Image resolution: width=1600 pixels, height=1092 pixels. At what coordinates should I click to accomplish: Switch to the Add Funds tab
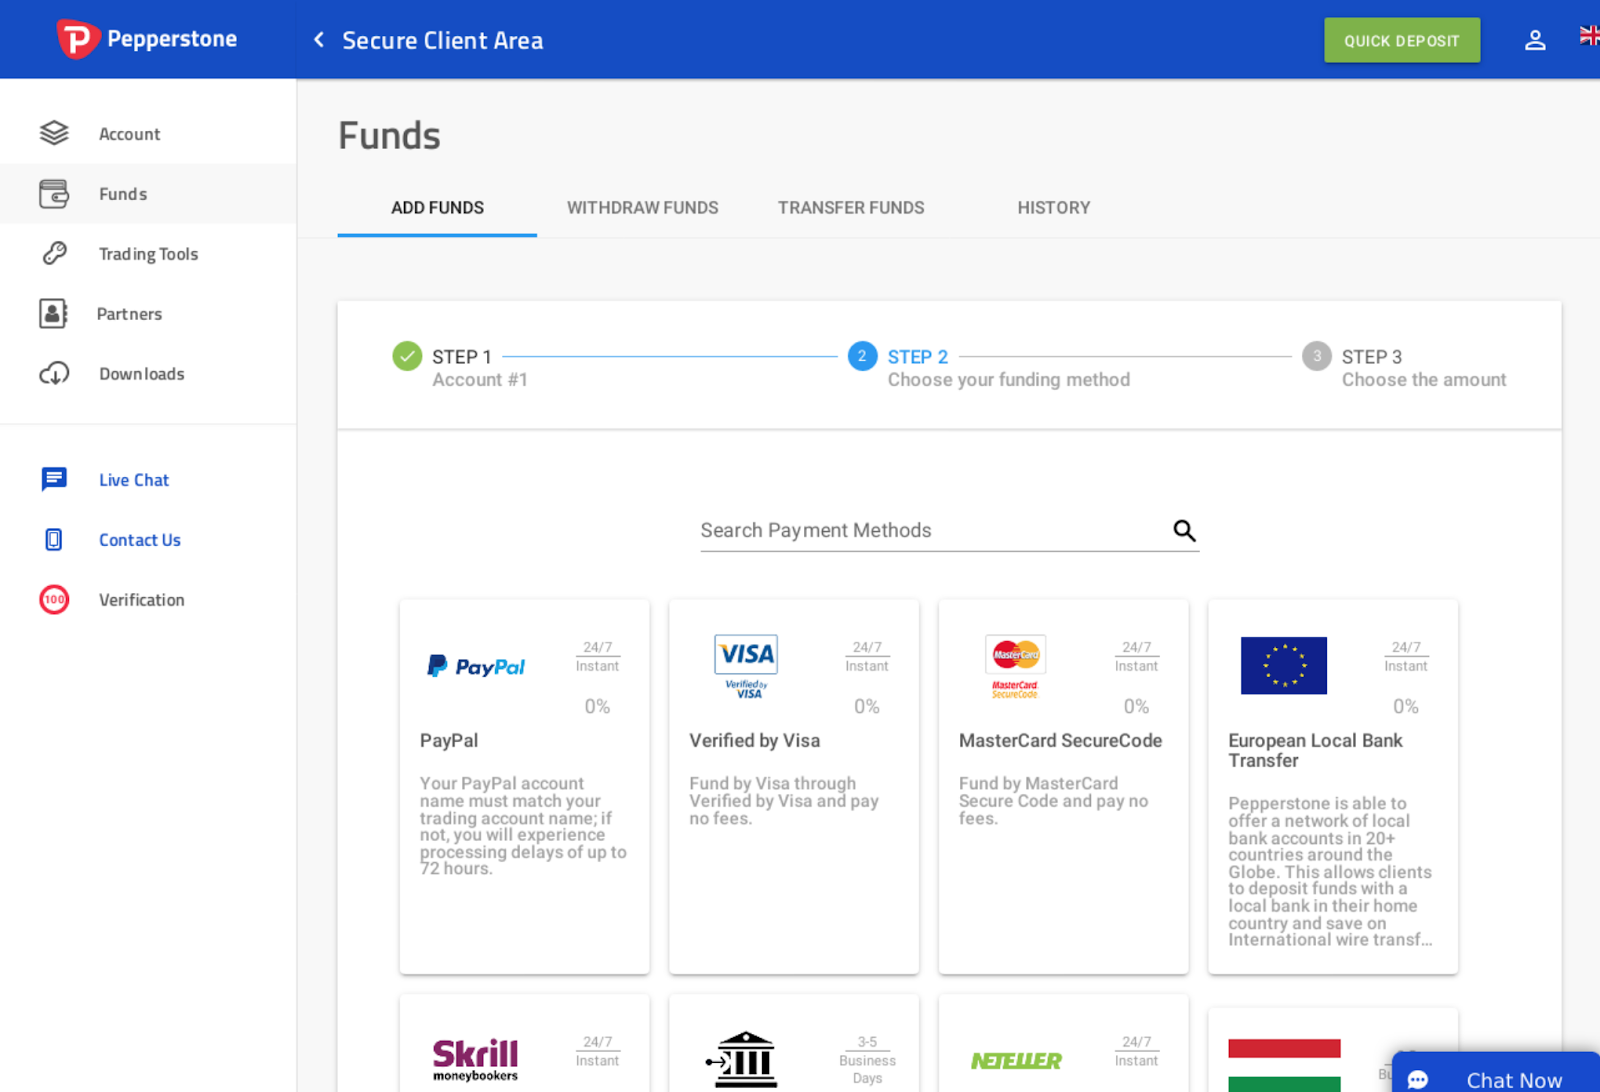437,208
